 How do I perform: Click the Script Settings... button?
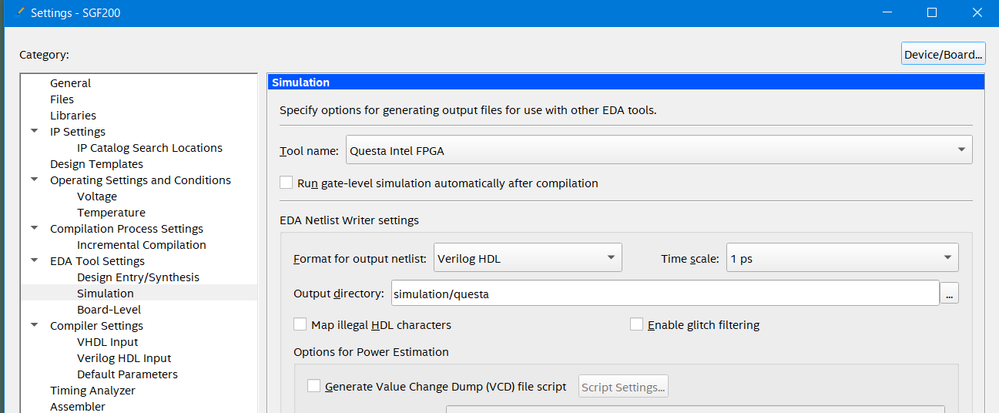pyautogui.click(x=623, y=387)
